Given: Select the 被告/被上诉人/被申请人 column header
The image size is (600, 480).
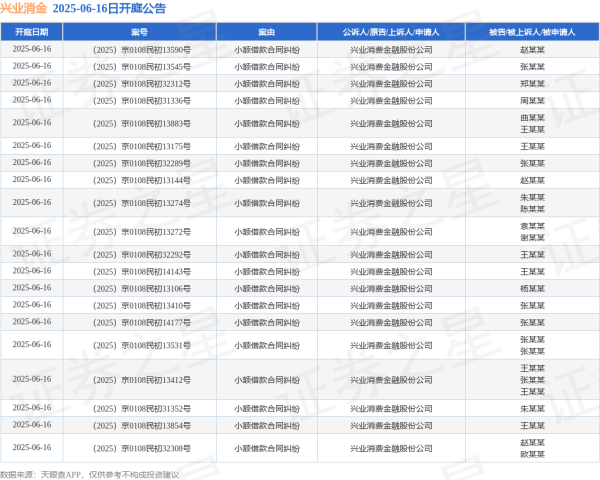Looking at the screenshot, I should click(532, 32).
